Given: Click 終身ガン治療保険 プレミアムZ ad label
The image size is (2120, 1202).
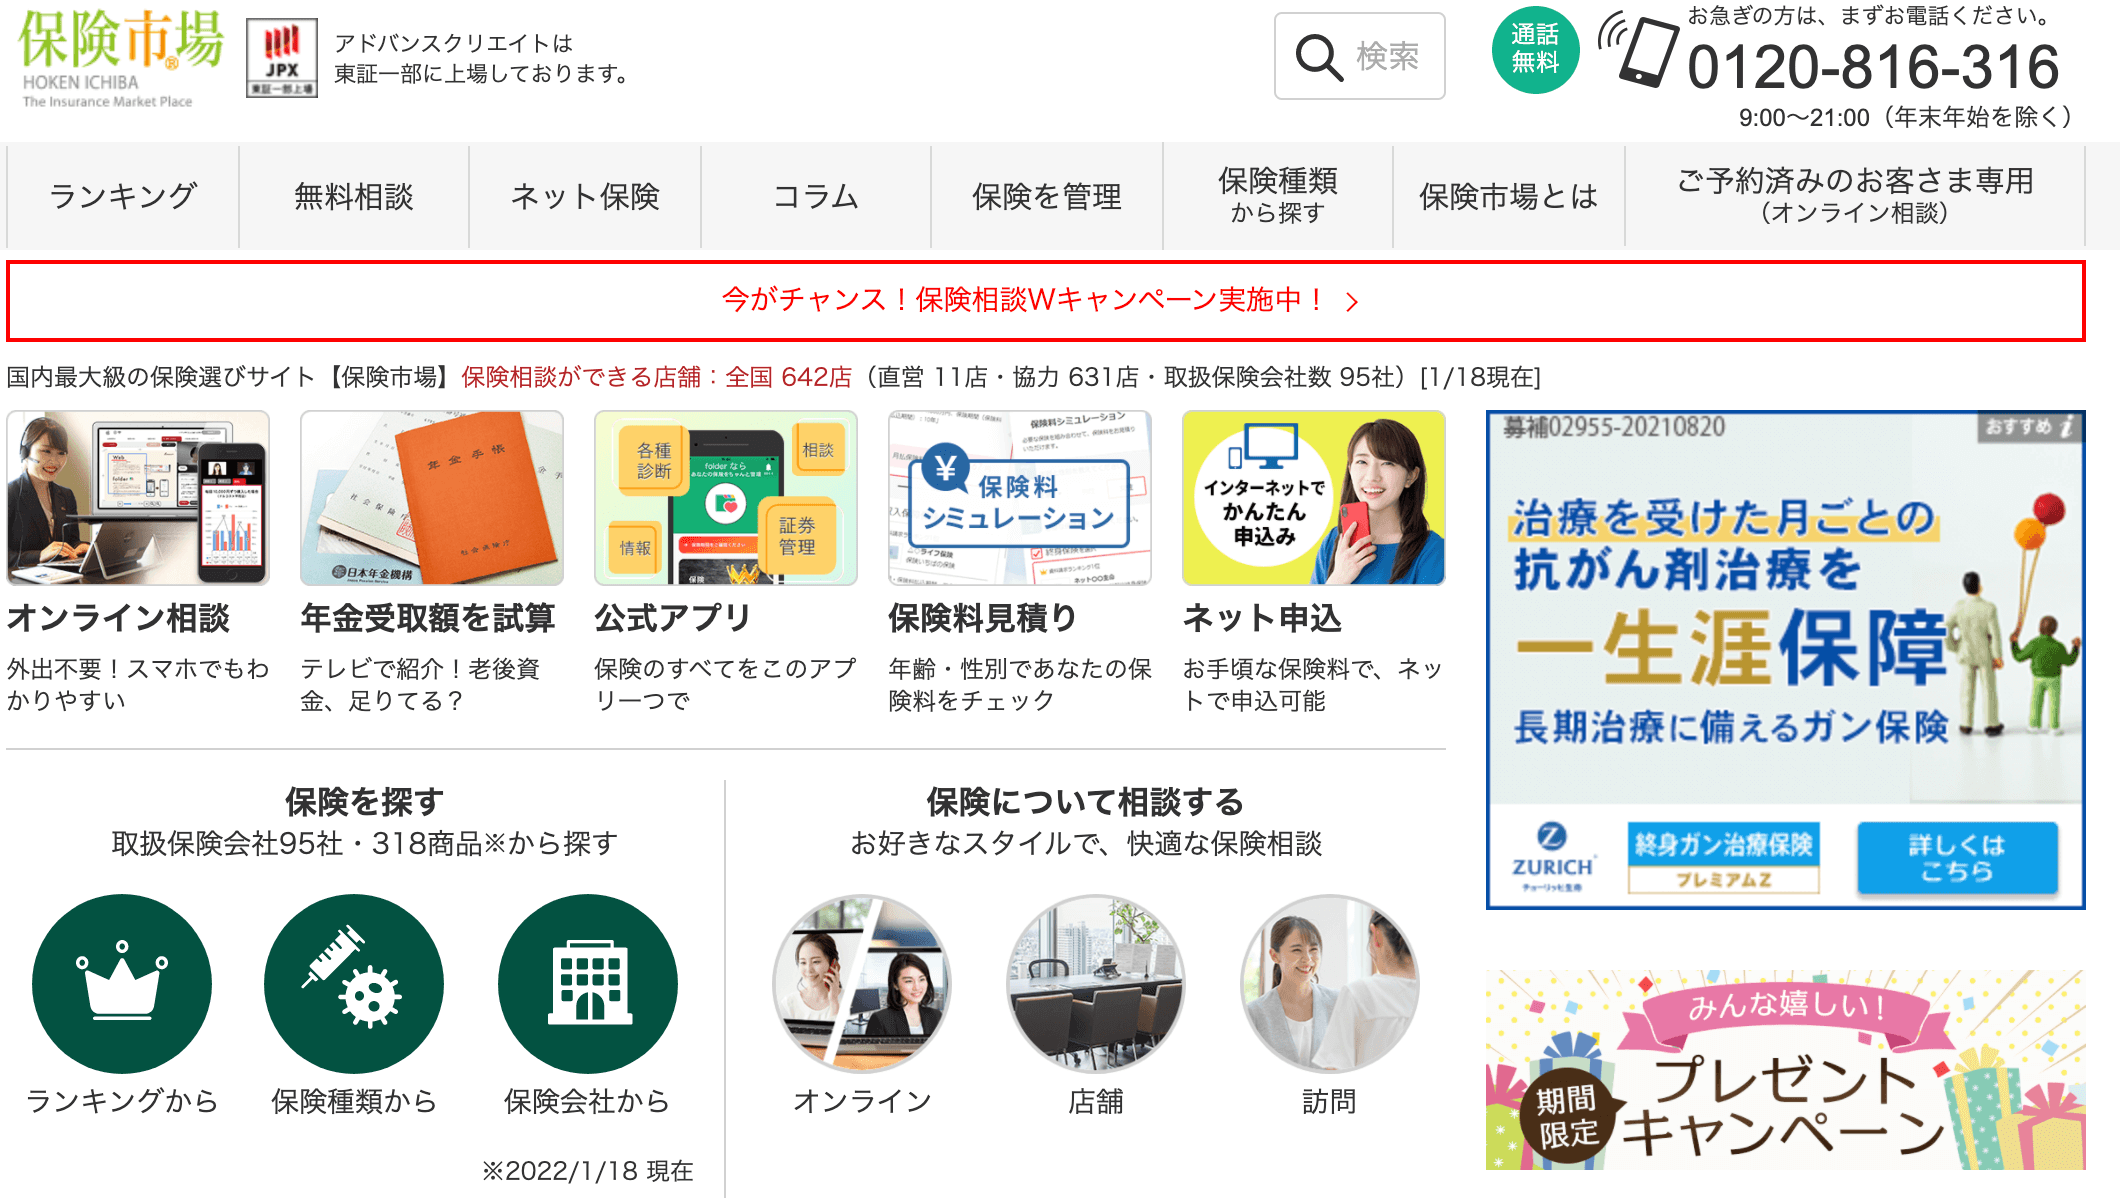Looking at the screenshot, I should (1724, 858).
